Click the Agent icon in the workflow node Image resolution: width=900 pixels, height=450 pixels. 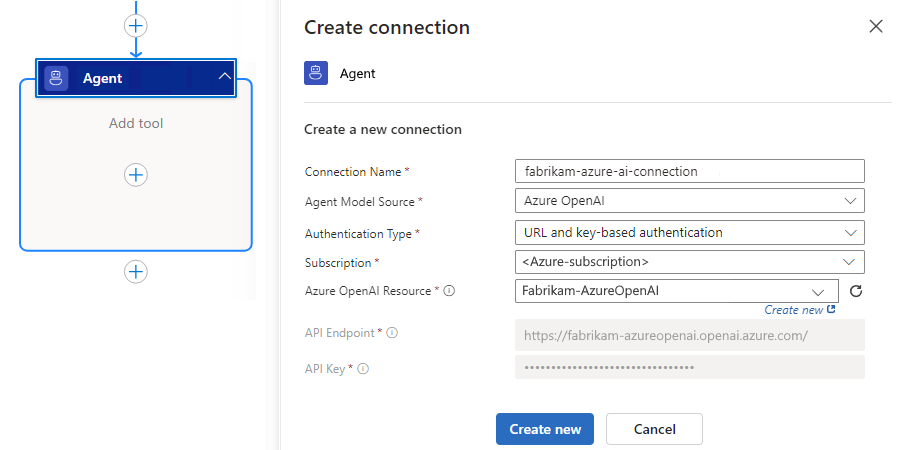click(56, 78)
